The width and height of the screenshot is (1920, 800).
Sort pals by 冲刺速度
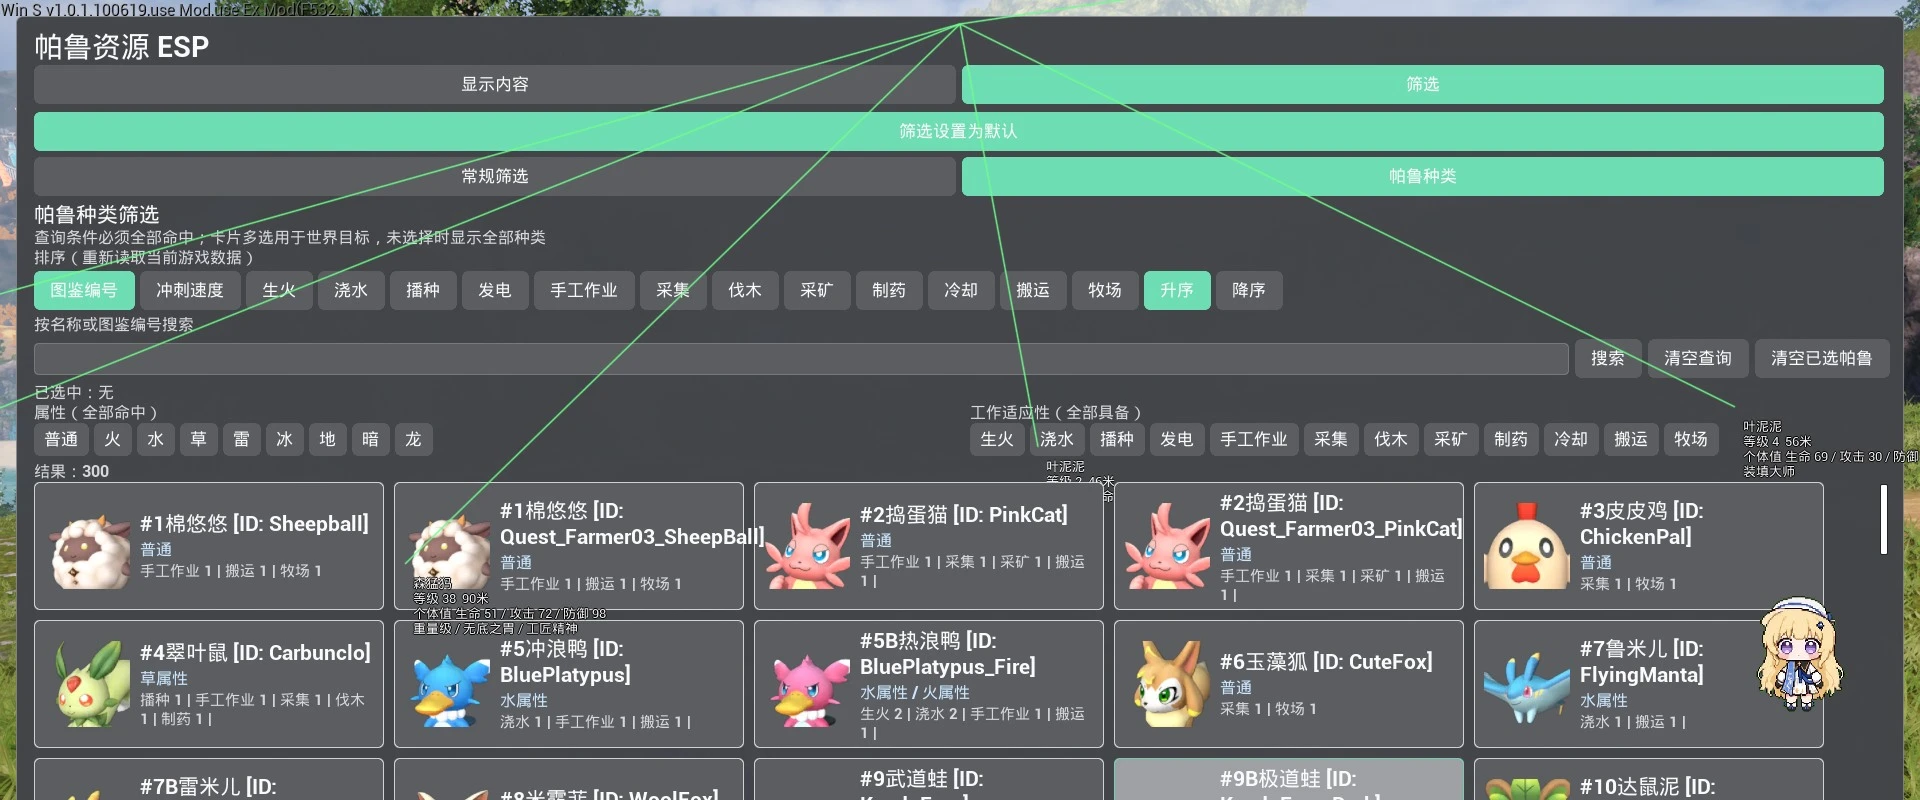(x=190, y=291)
